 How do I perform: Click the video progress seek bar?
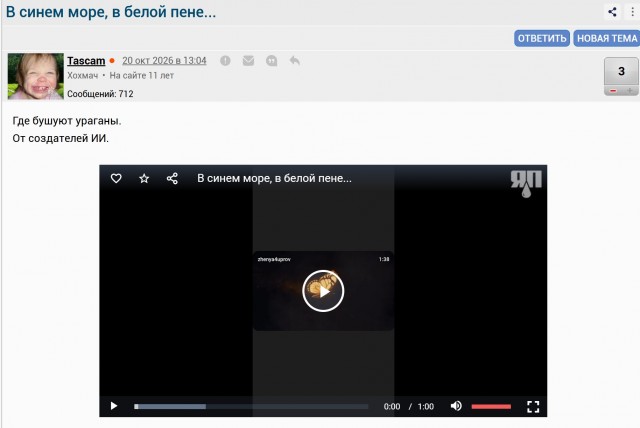tap(251, 406)
